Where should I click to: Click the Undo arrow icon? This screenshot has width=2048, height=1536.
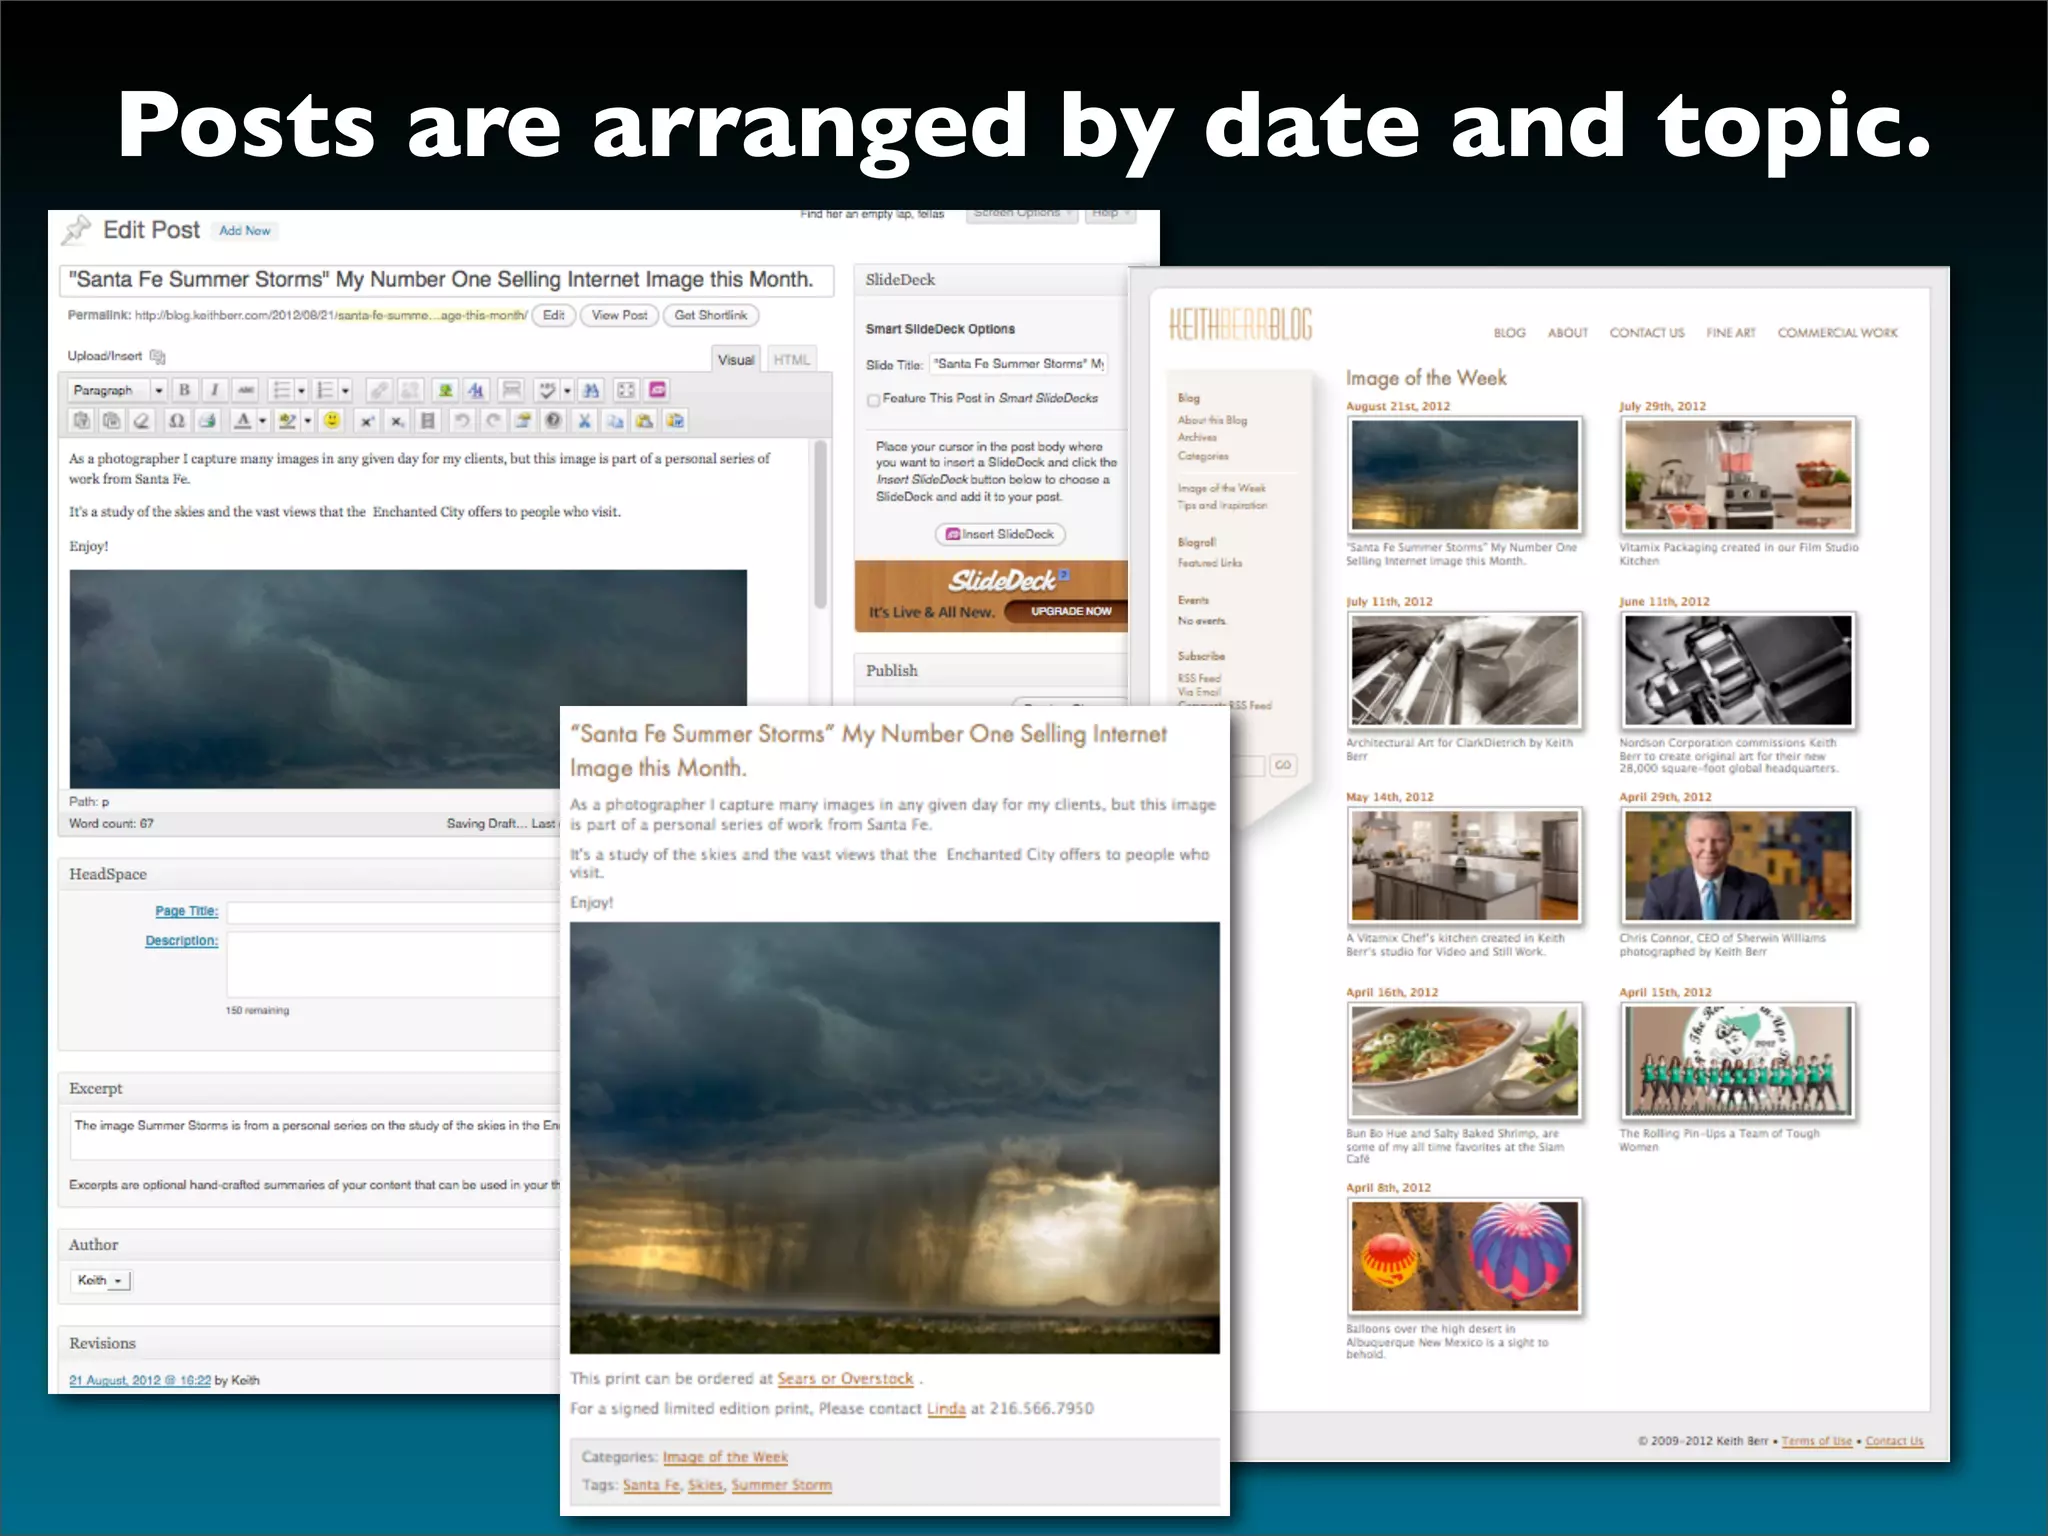(x=462, y=420)
